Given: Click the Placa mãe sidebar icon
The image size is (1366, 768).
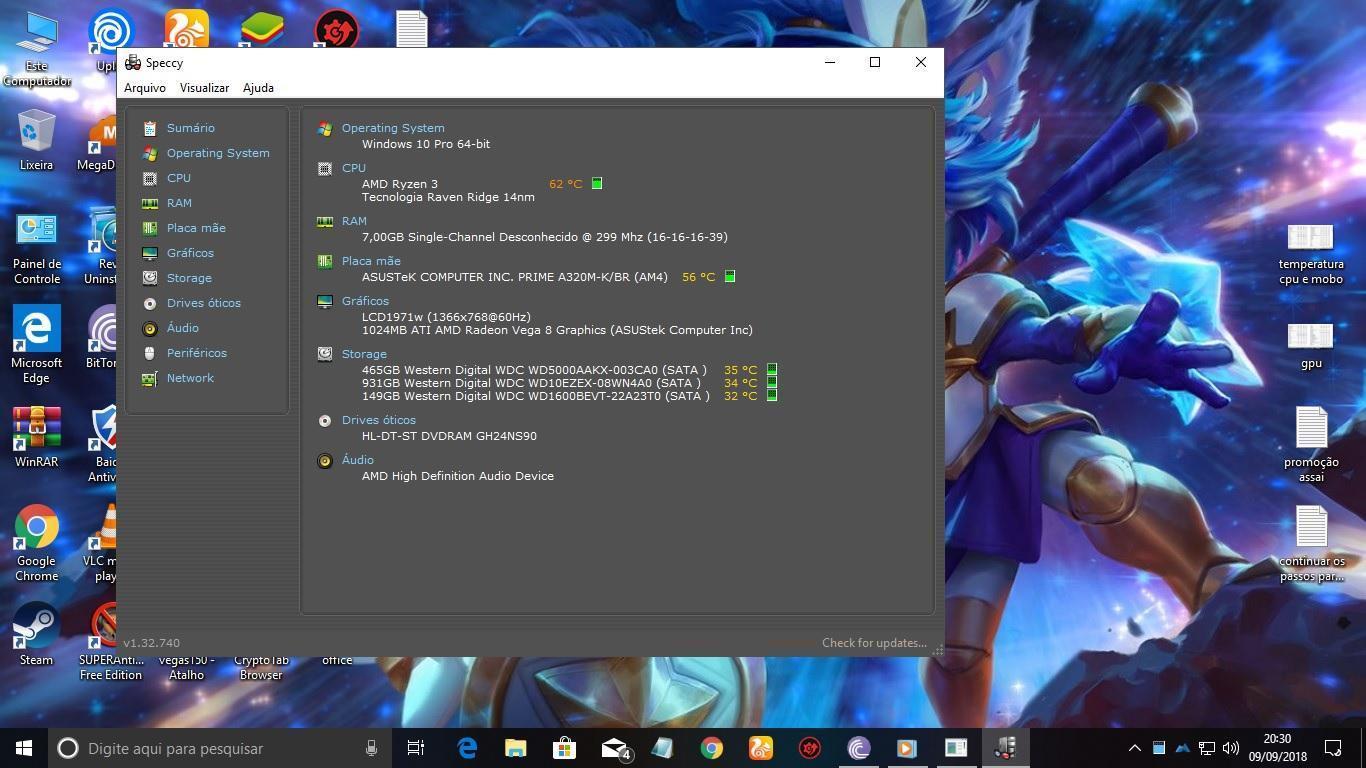Looking at the screenshot, I should tap(150, 228).
